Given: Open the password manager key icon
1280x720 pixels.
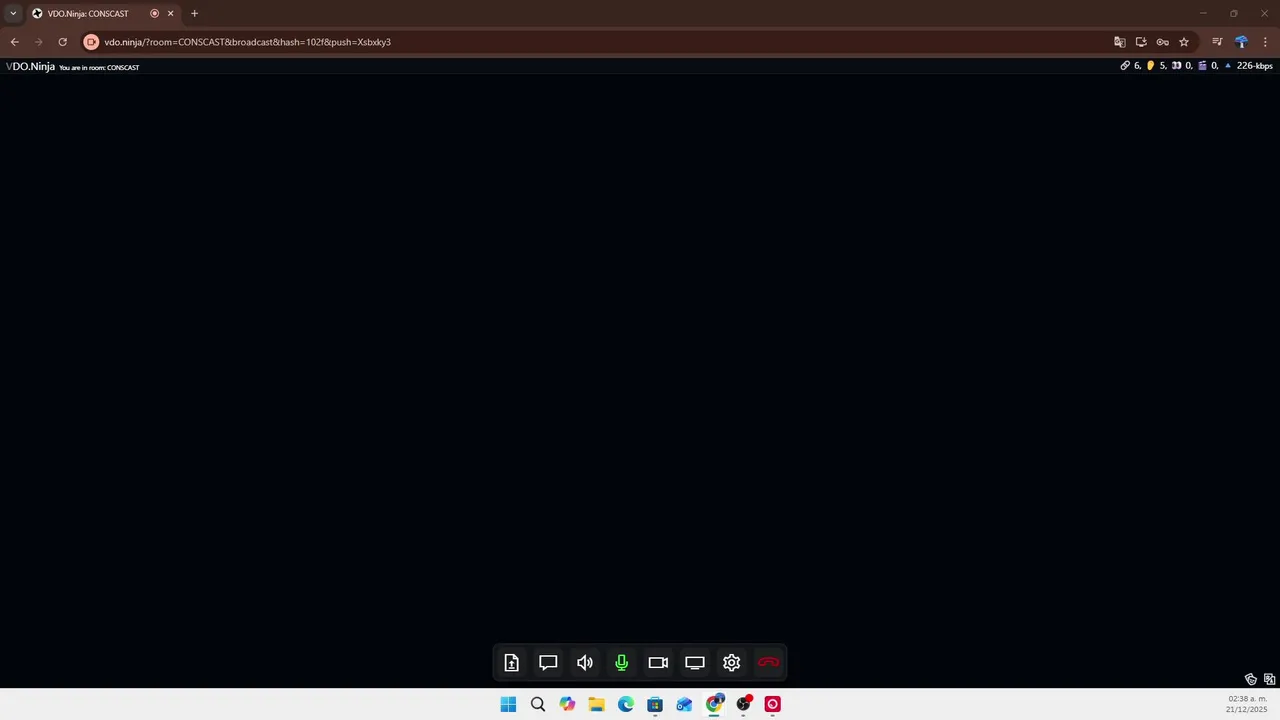Looking at the screenshot, I should click(1162, 42).
